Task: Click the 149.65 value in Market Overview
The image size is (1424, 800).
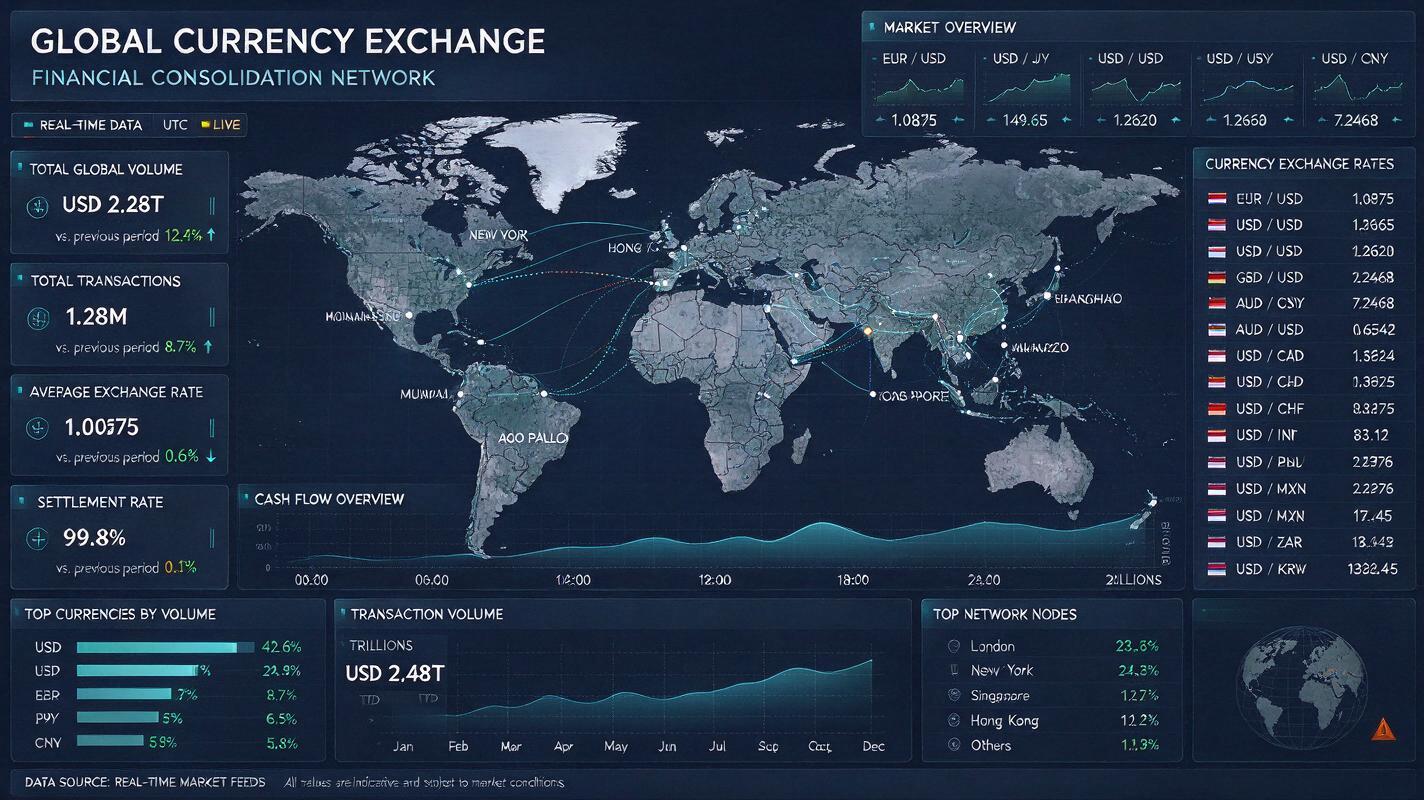Action: (1025, 120)
